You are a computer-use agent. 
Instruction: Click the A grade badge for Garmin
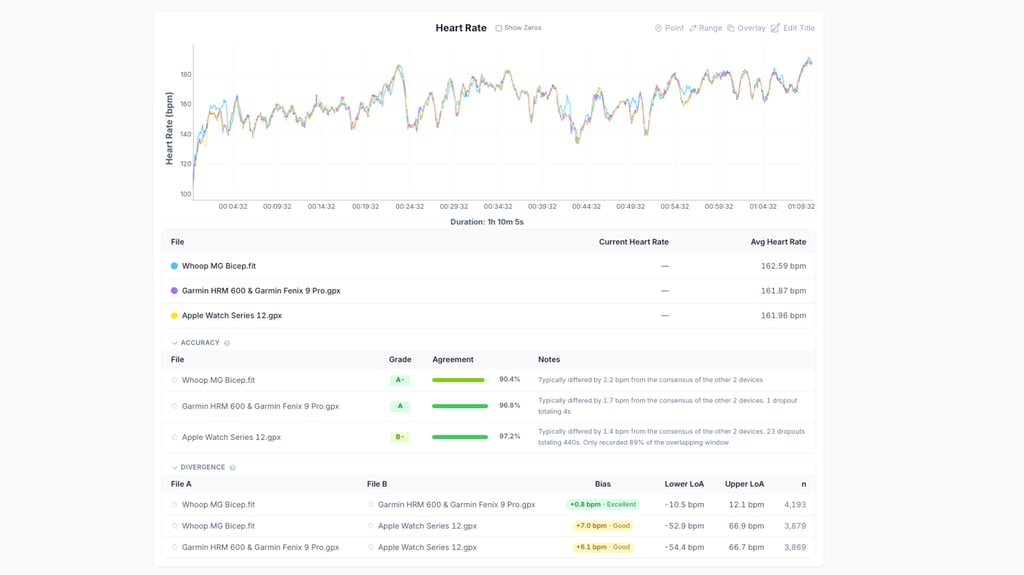pyautogui.click(x=400, y=406)
